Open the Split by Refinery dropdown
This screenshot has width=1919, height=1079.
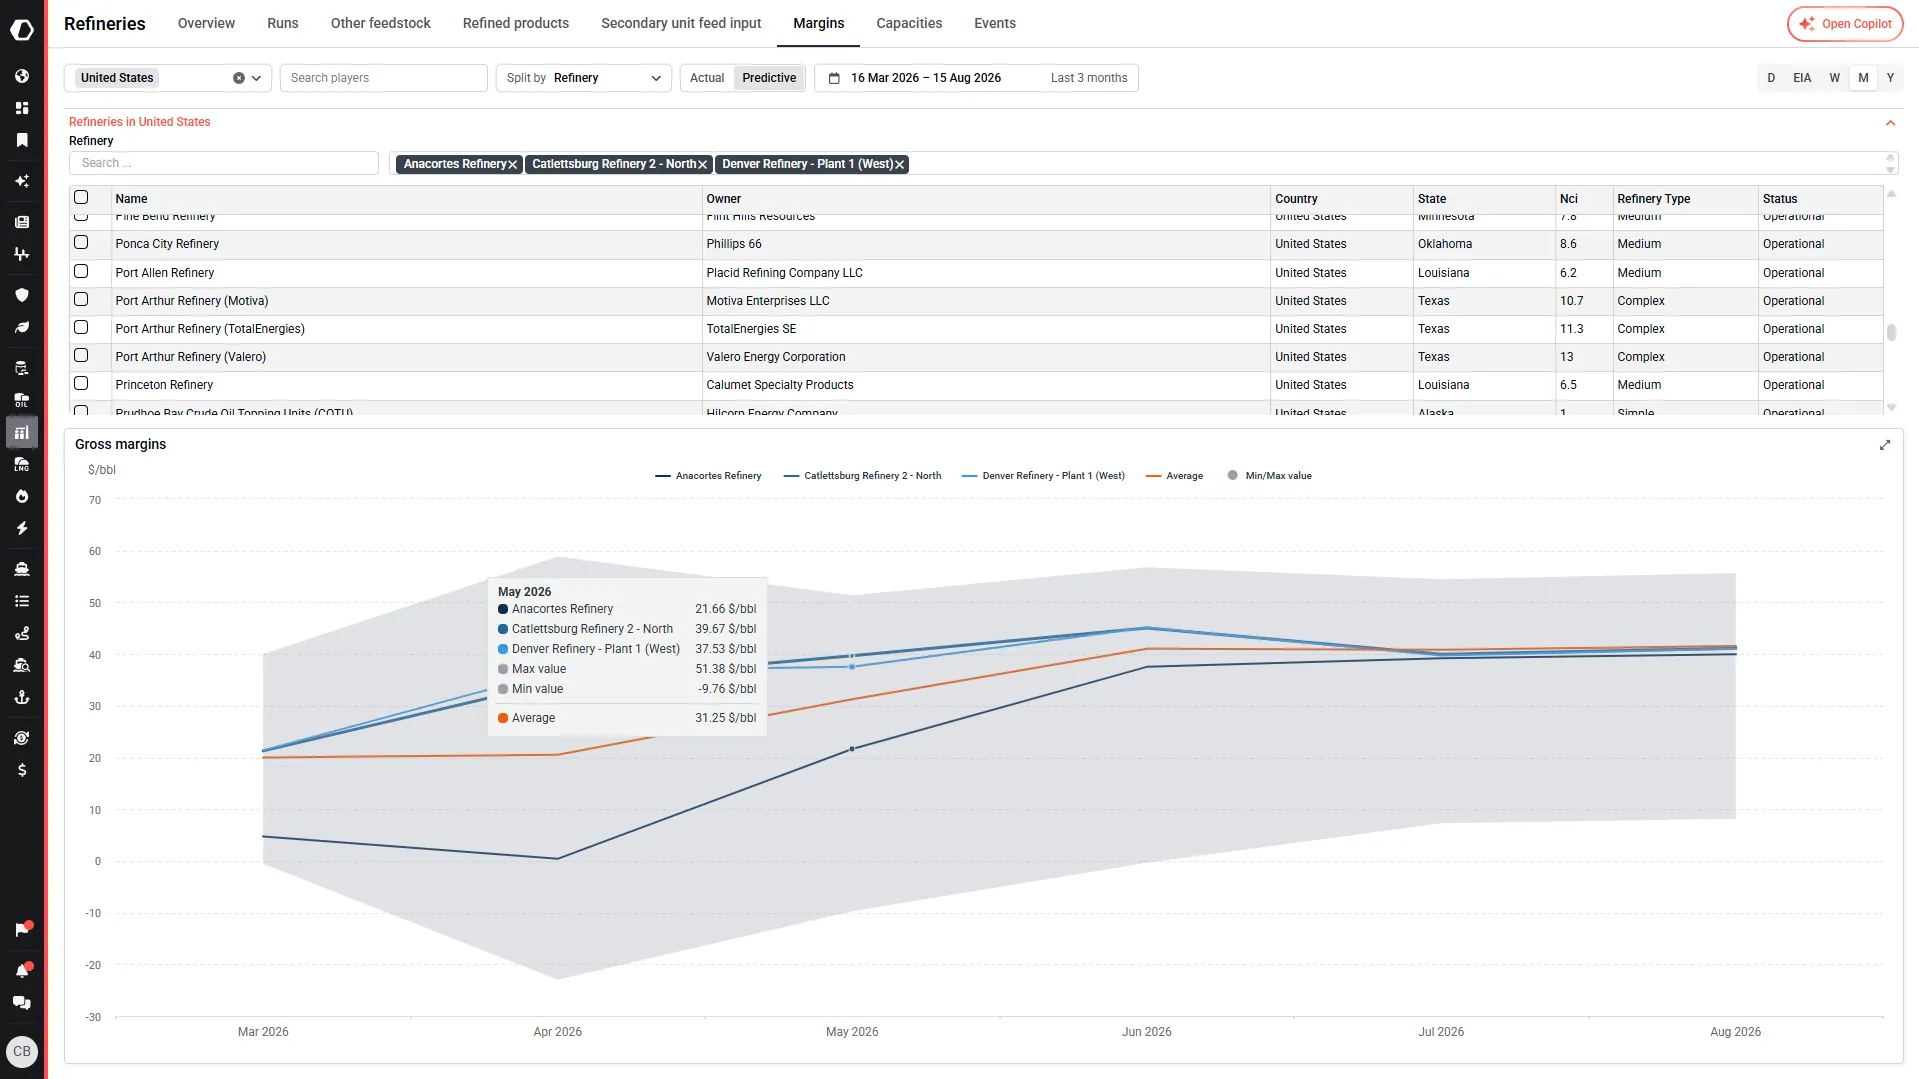coord(584,78)
